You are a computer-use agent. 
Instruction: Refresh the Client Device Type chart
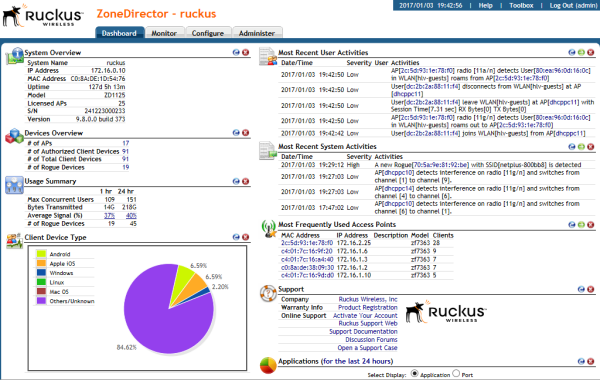coord(236,237)
